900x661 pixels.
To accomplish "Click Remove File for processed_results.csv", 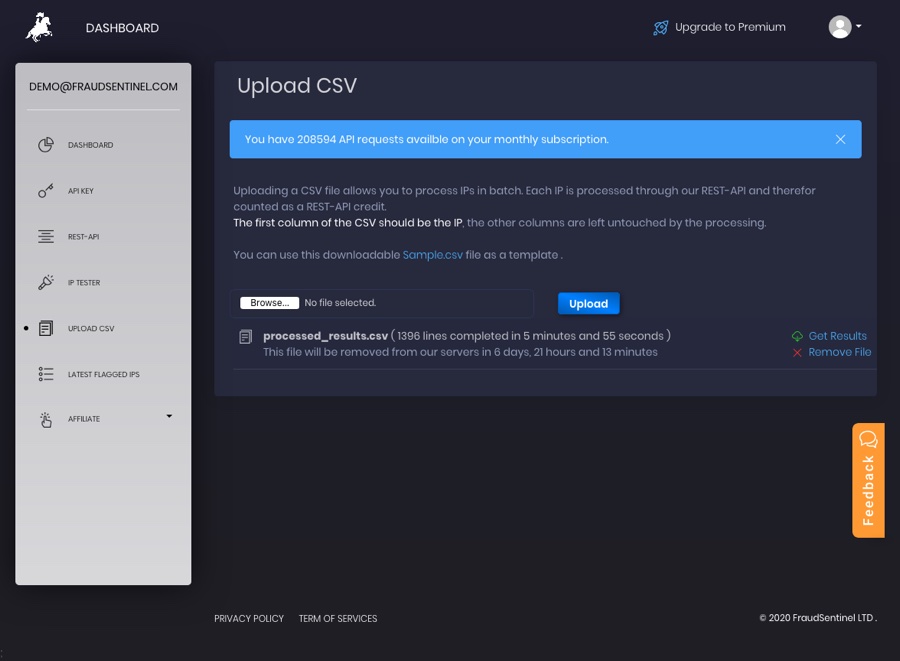I will point(840,352).
